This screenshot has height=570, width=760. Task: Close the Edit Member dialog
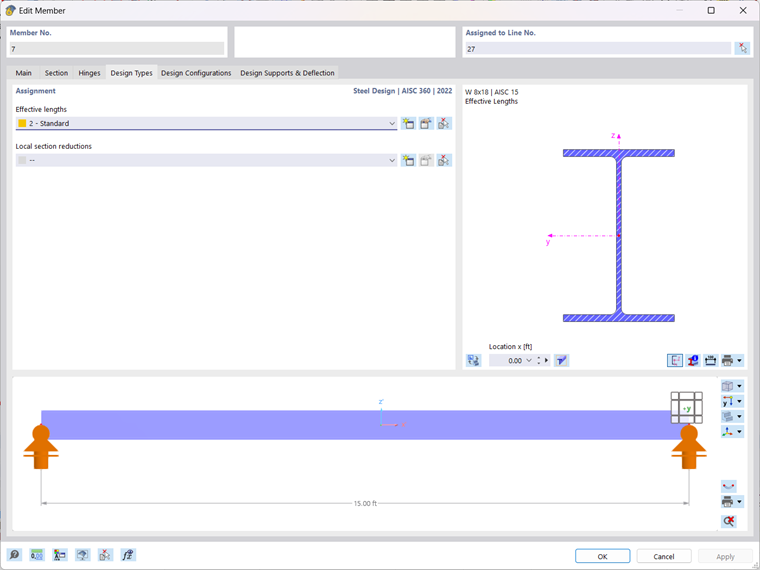(743, 10)
